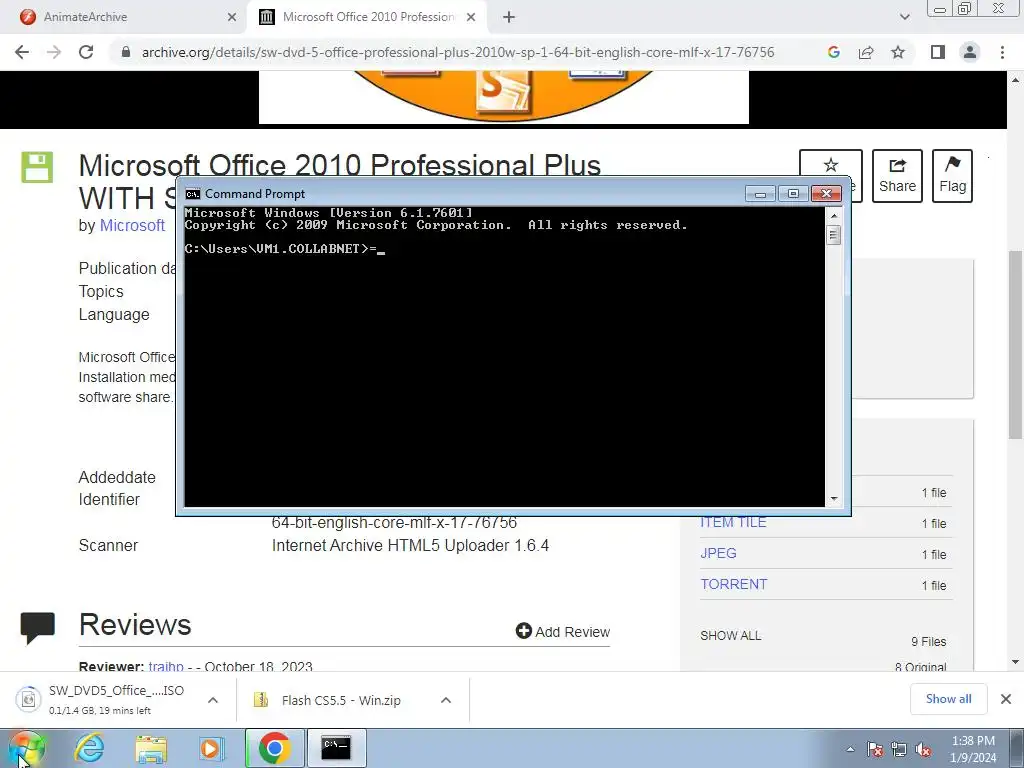Click the browser page vertical scrollbar thumb
The width and height of the screenshot is (1024, 768).
click(x=1015, y=345)
